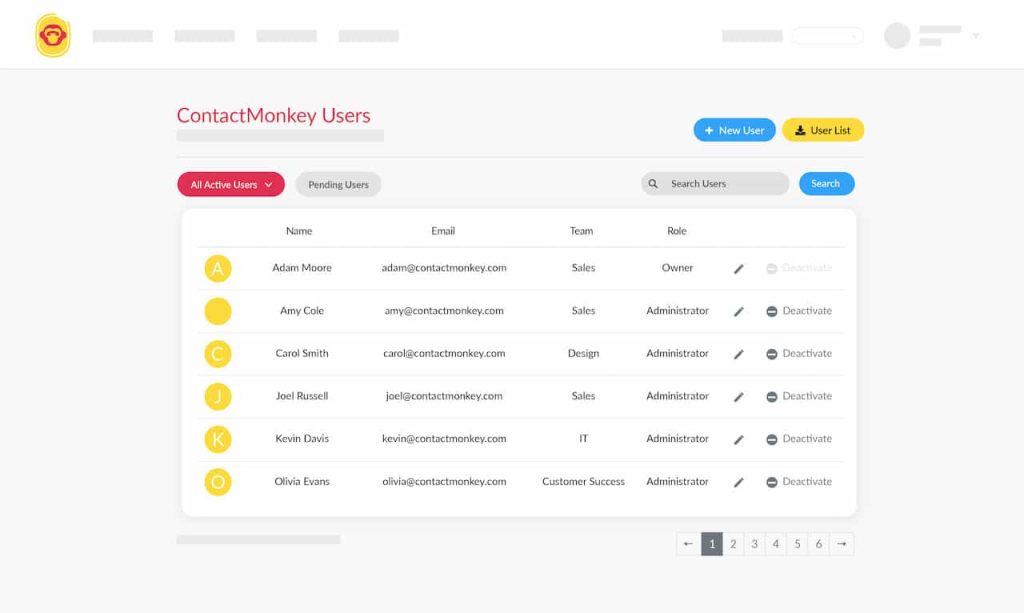Open the header placeholder dropdown selector

tap(827, 36)
